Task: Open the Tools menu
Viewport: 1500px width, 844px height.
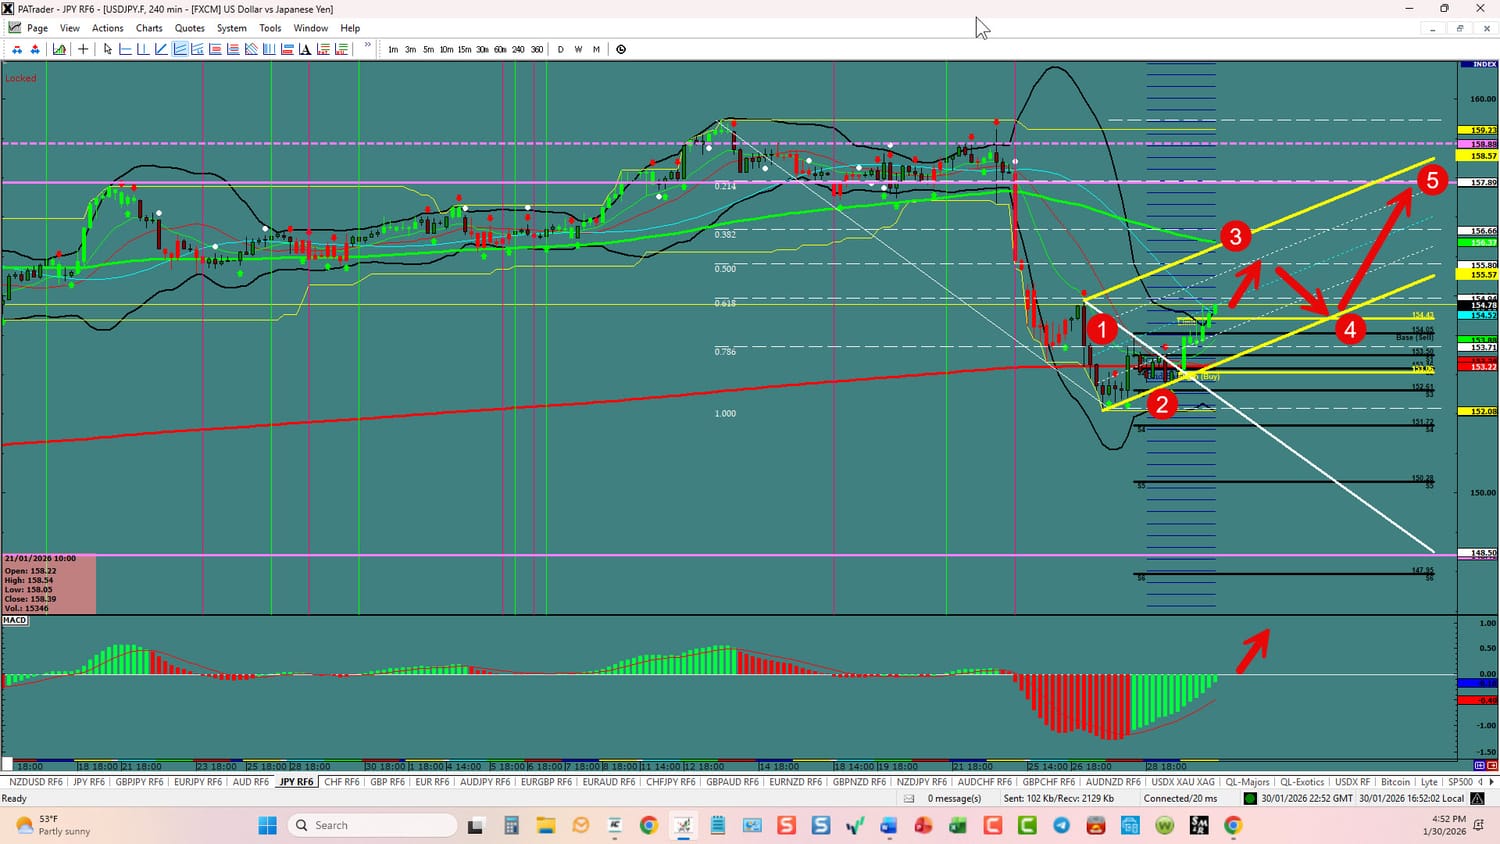Action: 270,28
